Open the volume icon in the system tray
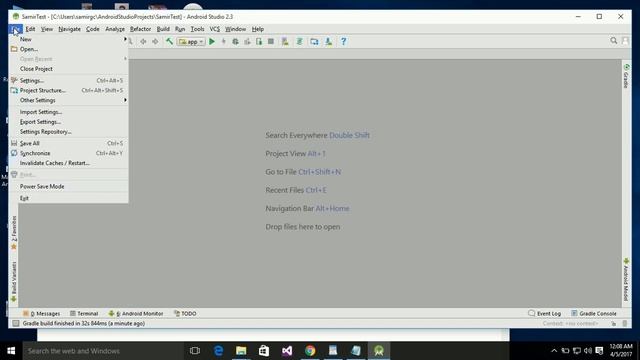The image size is (640, 360). [588, 351]
